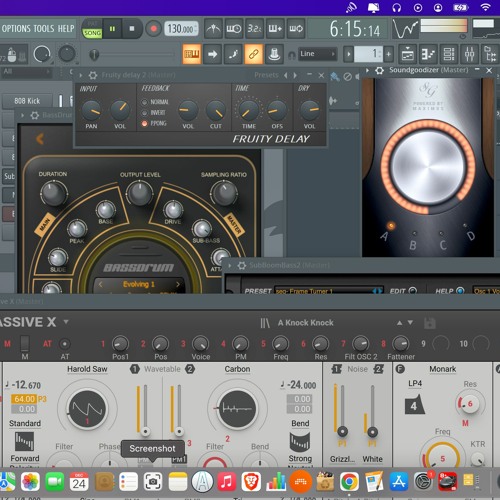Toggle the overdub/blend recording icon
Image resolution: width=500 pixels, height=500 pixels.
(275, 29)
